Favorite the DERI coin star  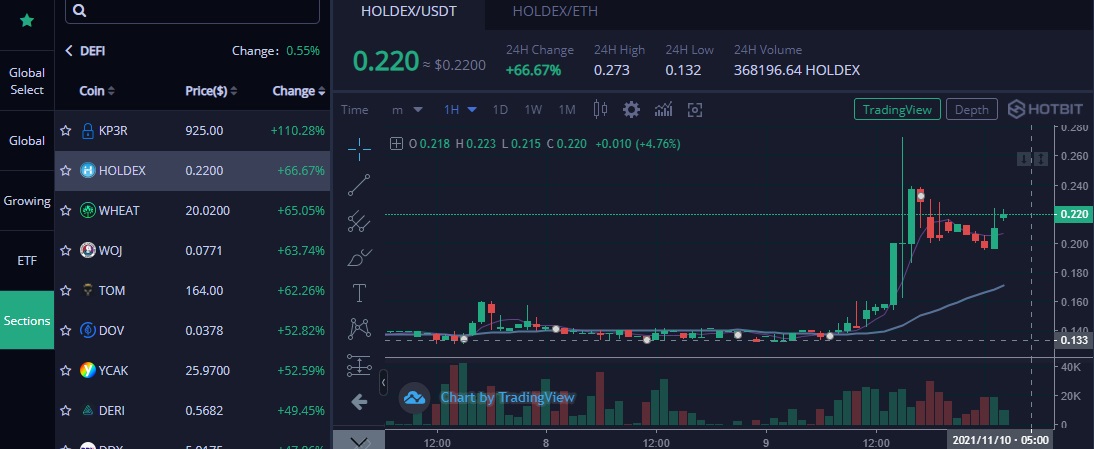coord(66,411)
